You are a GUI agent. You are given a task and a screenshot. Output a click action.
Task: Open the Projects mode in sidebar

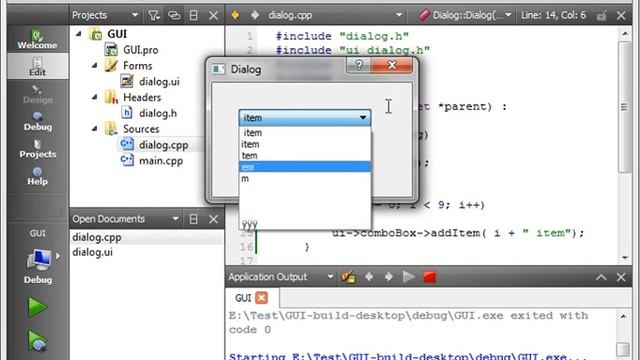coord(37,149)
